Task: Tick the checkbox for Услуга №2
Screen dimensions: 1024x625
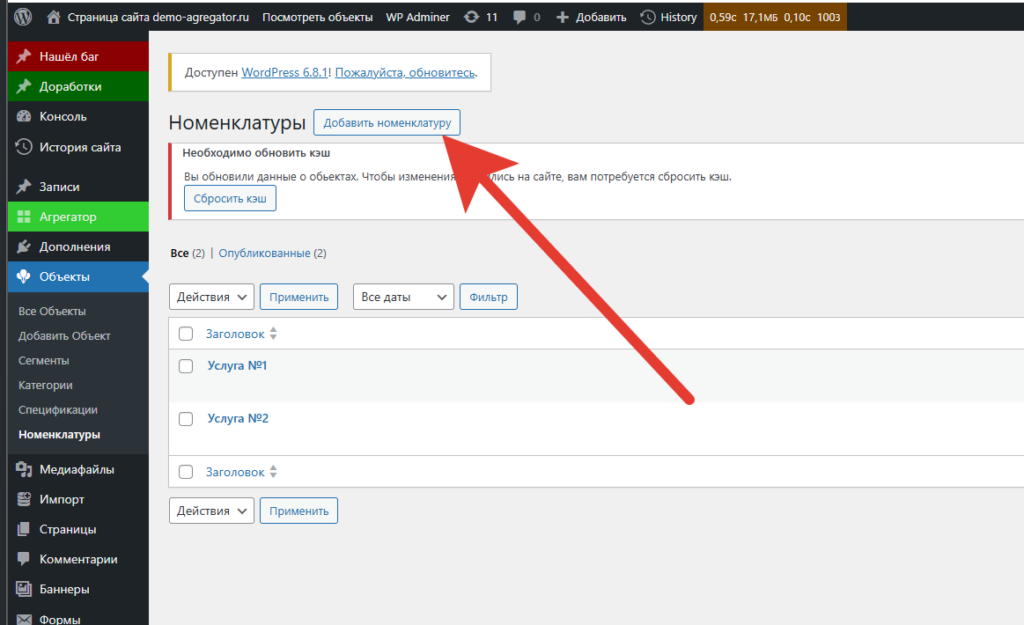Action: tap(185, 419)
